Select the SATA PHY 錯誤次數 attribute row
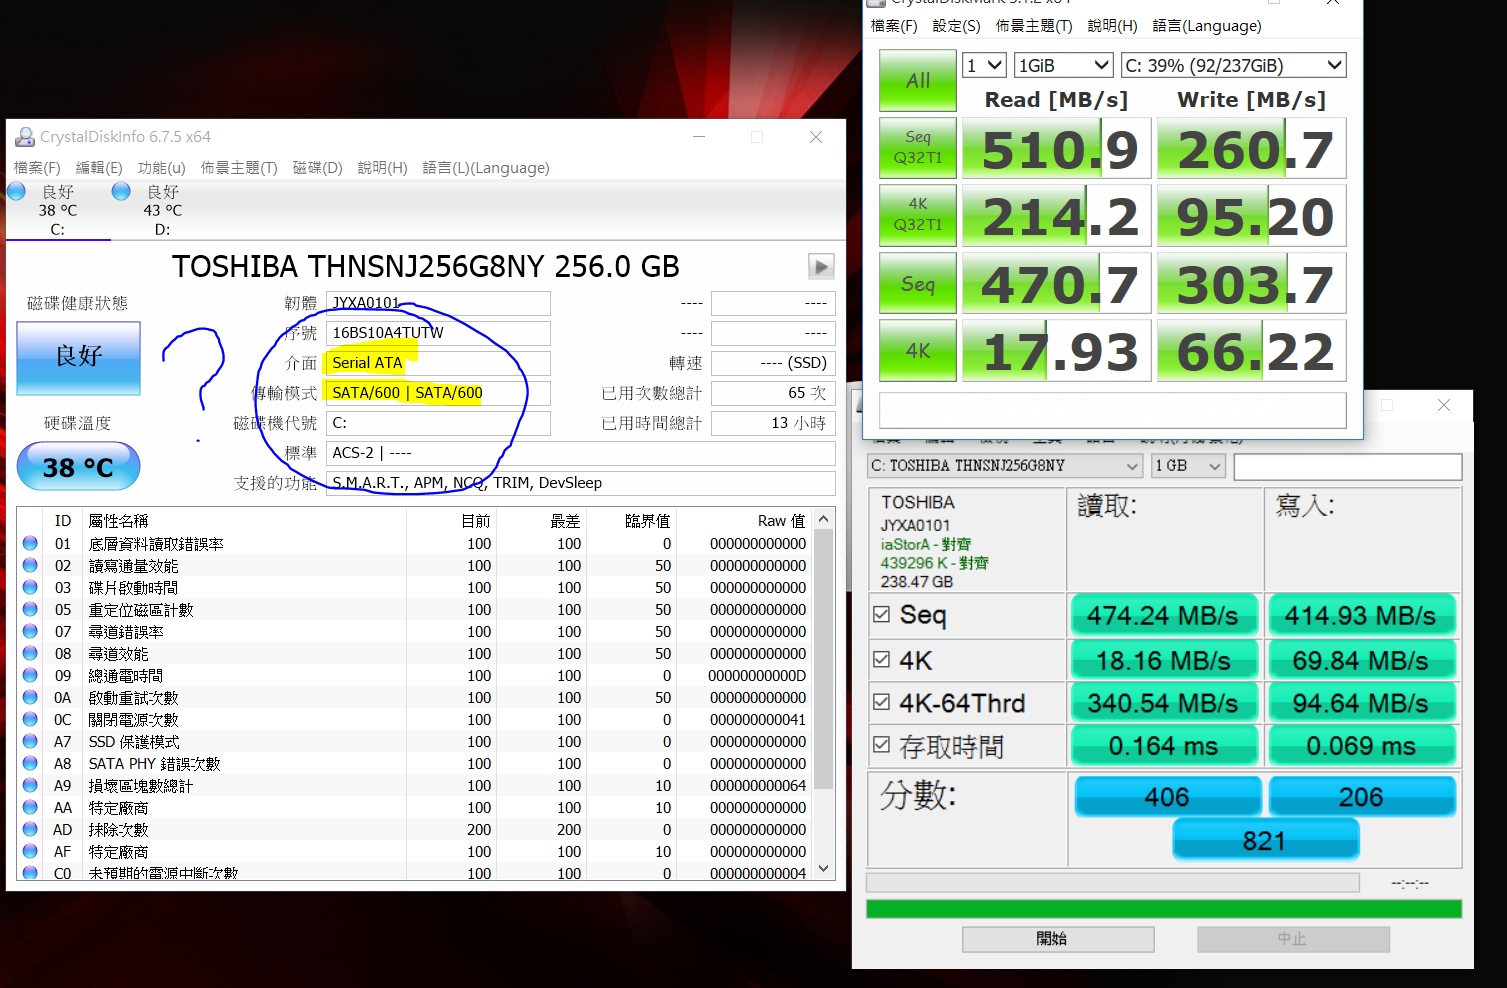 point(415,764)
